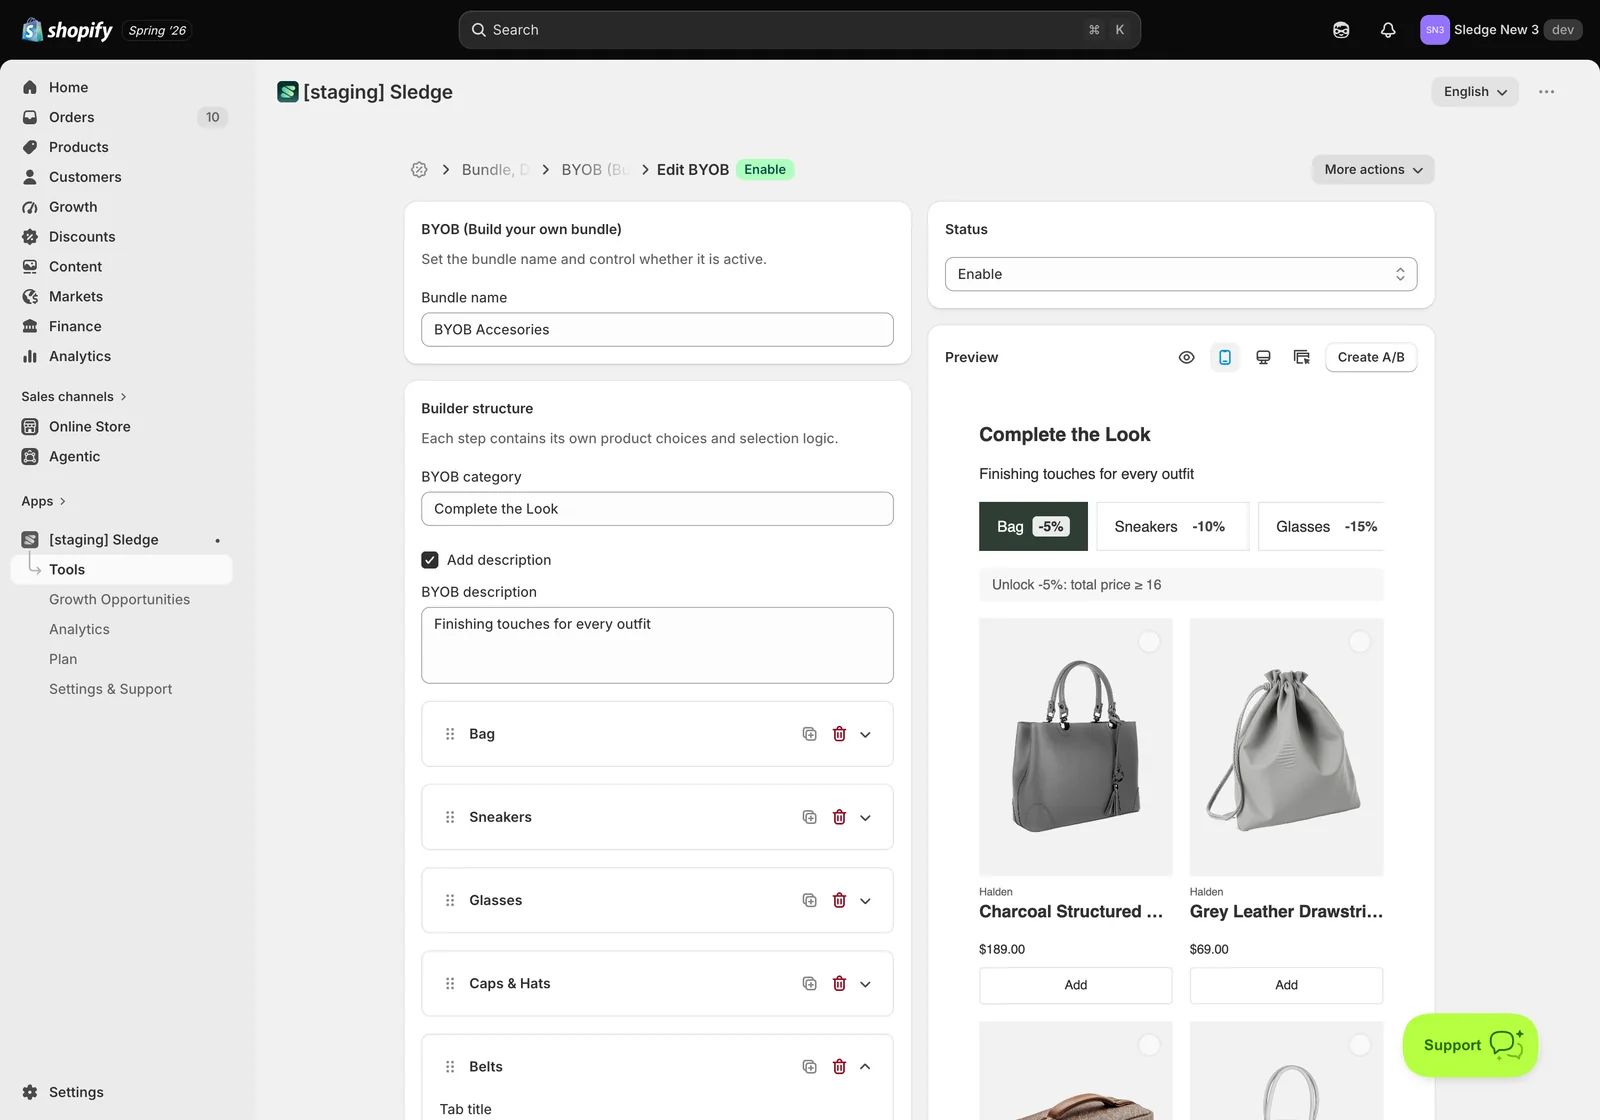
Task: Switch preview to mobile device view
Action: pyautogui.click(x=1225, y=357)
